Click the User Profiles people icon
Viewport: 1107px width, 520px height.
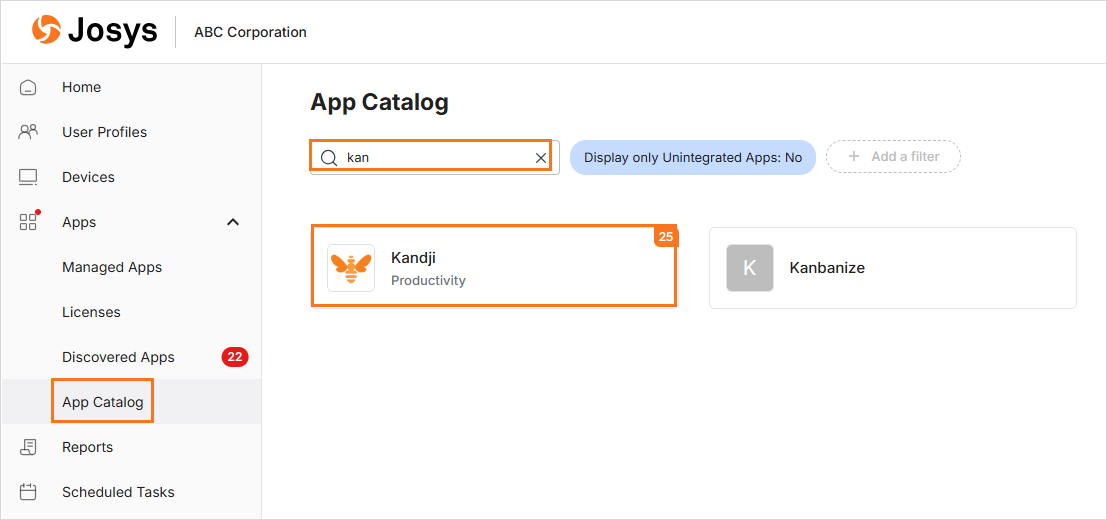[x=28, y=132]
